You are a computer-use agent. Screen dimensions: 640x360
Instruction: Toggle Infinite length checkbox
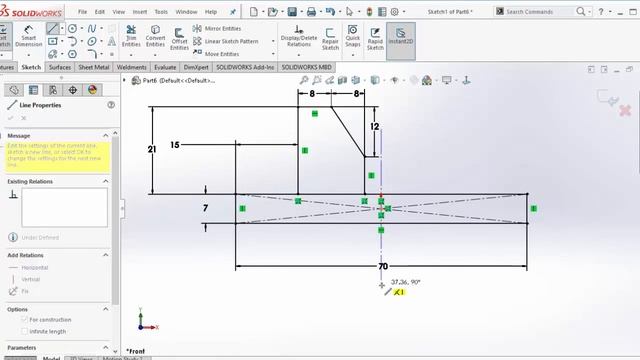[24, 331]
